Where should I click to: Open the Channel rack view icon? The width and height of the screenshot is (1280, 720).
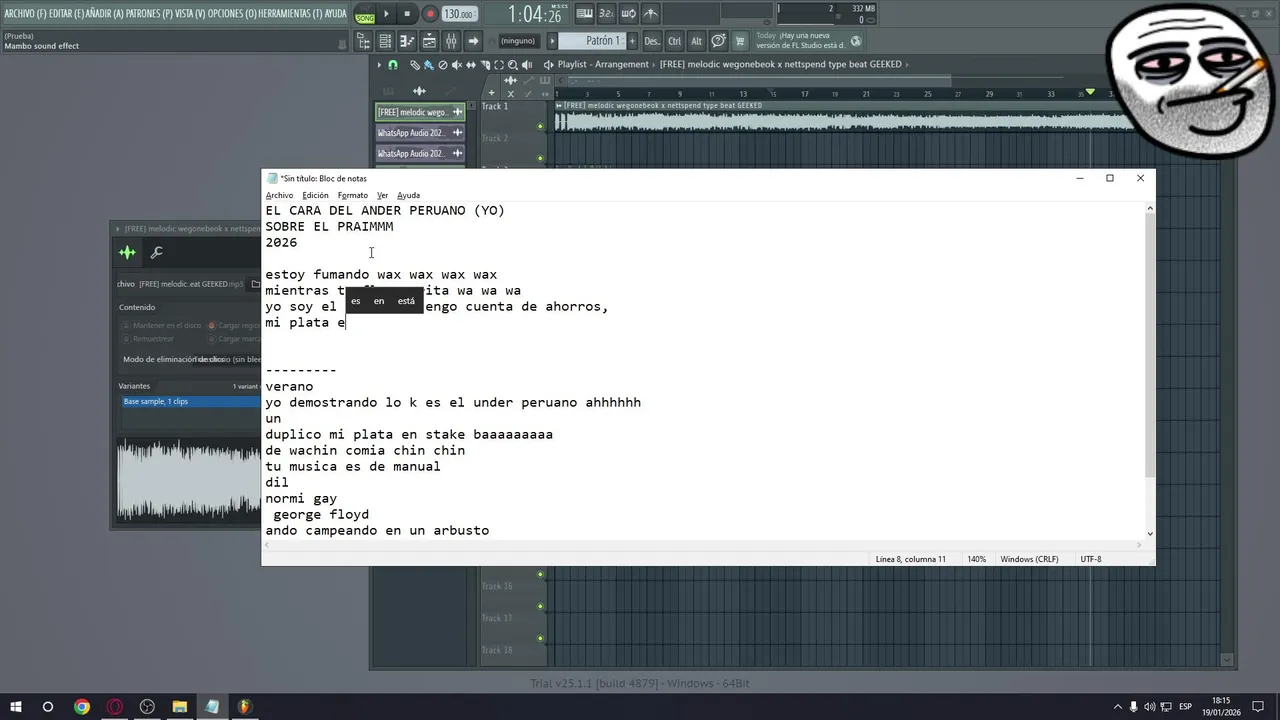[385, 41]
